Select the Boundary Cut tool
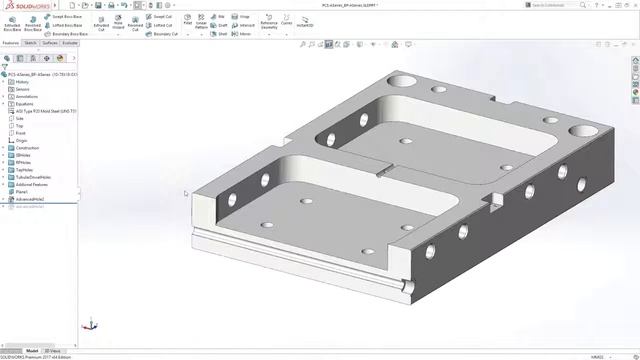 pyautogui.click(x=162, y=34)
